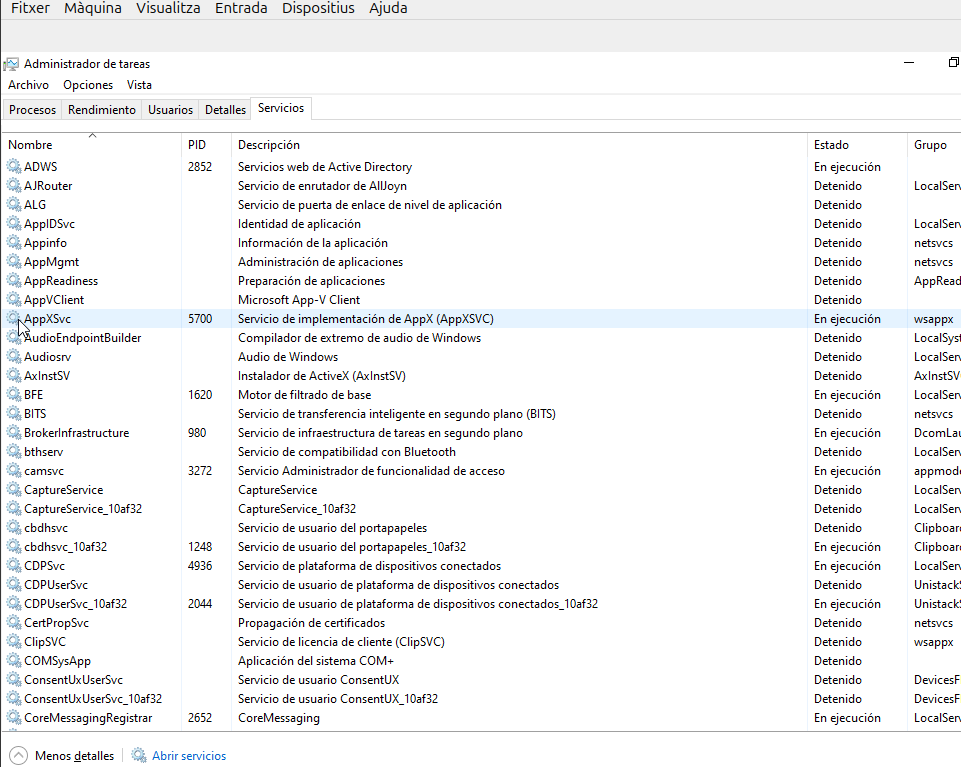Viewport: 961px width, 767px height.
Task: Select the Audiosrv service gear icon
Action: tap(14, 357)
